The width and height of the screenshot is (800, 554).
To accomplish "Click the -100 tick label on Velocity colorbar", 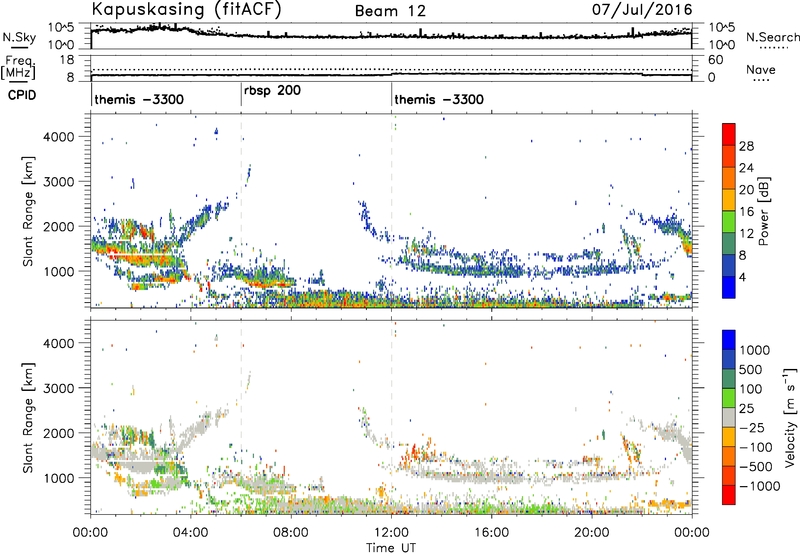I will coord(756,447).
